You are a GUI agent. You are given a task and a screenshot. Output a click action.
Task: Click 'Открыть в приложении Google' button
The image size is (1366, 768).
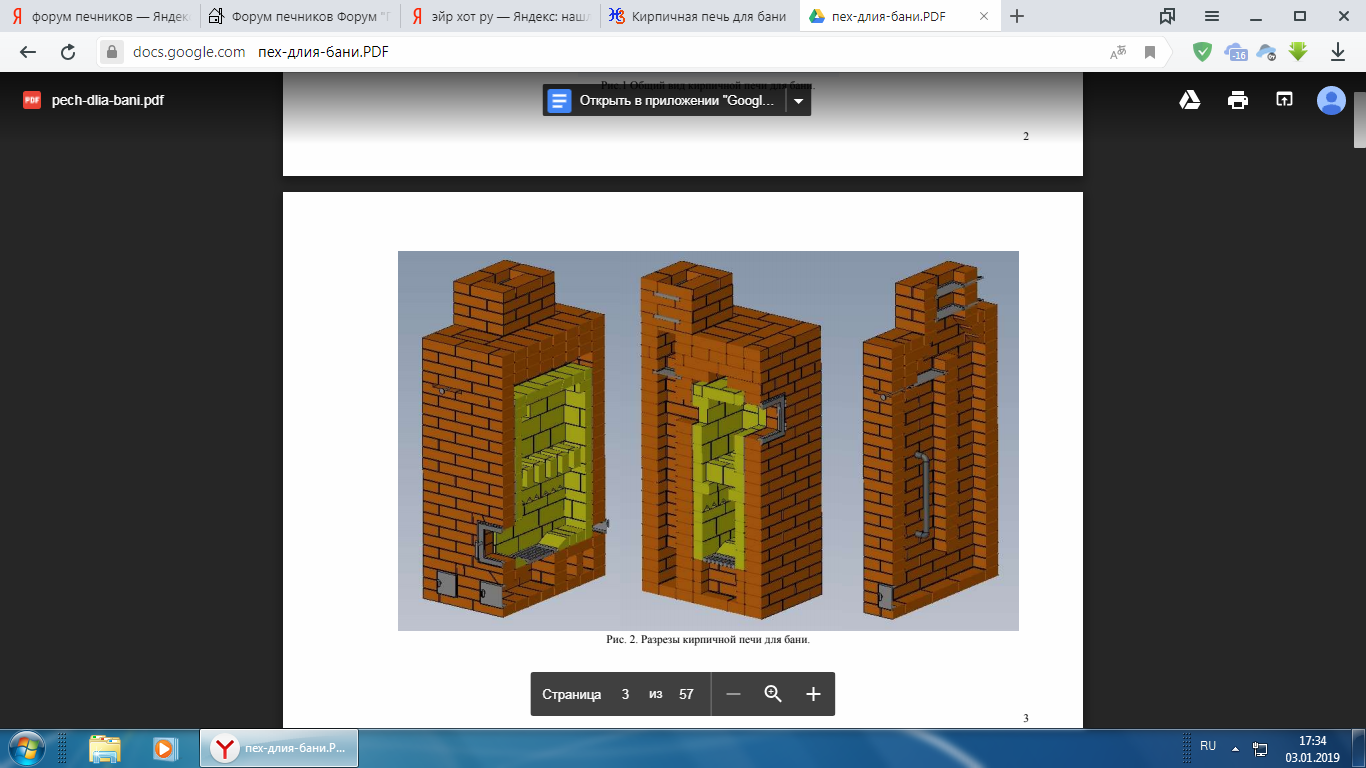click(x=664, y=100)
